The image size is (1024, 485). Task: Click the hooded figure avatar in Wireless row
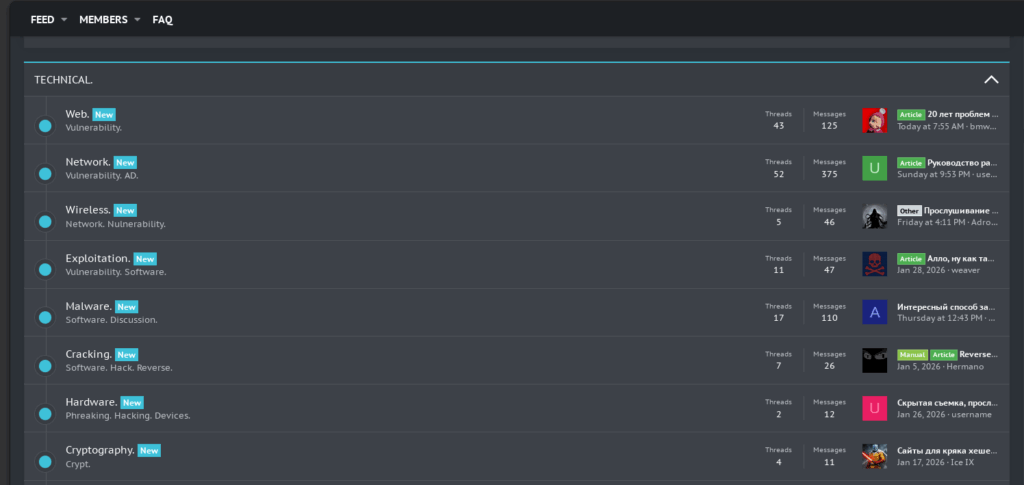[x=875, y=216]
